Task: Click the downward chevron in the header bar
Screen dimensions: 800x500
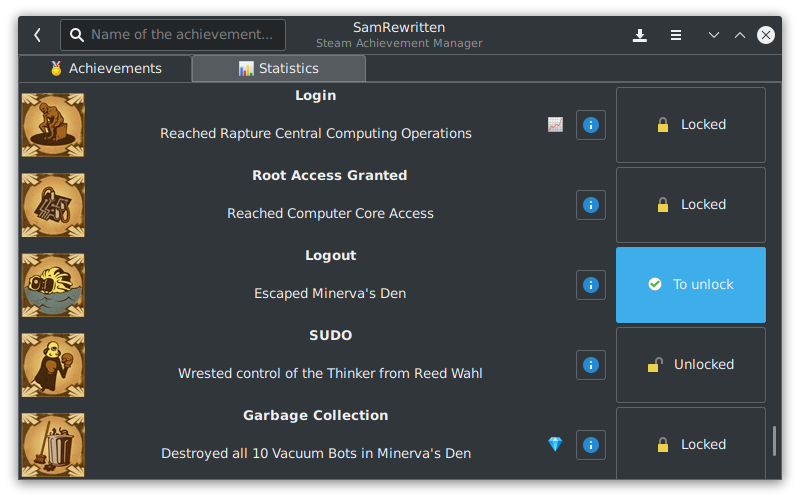Action: (714, 35)
